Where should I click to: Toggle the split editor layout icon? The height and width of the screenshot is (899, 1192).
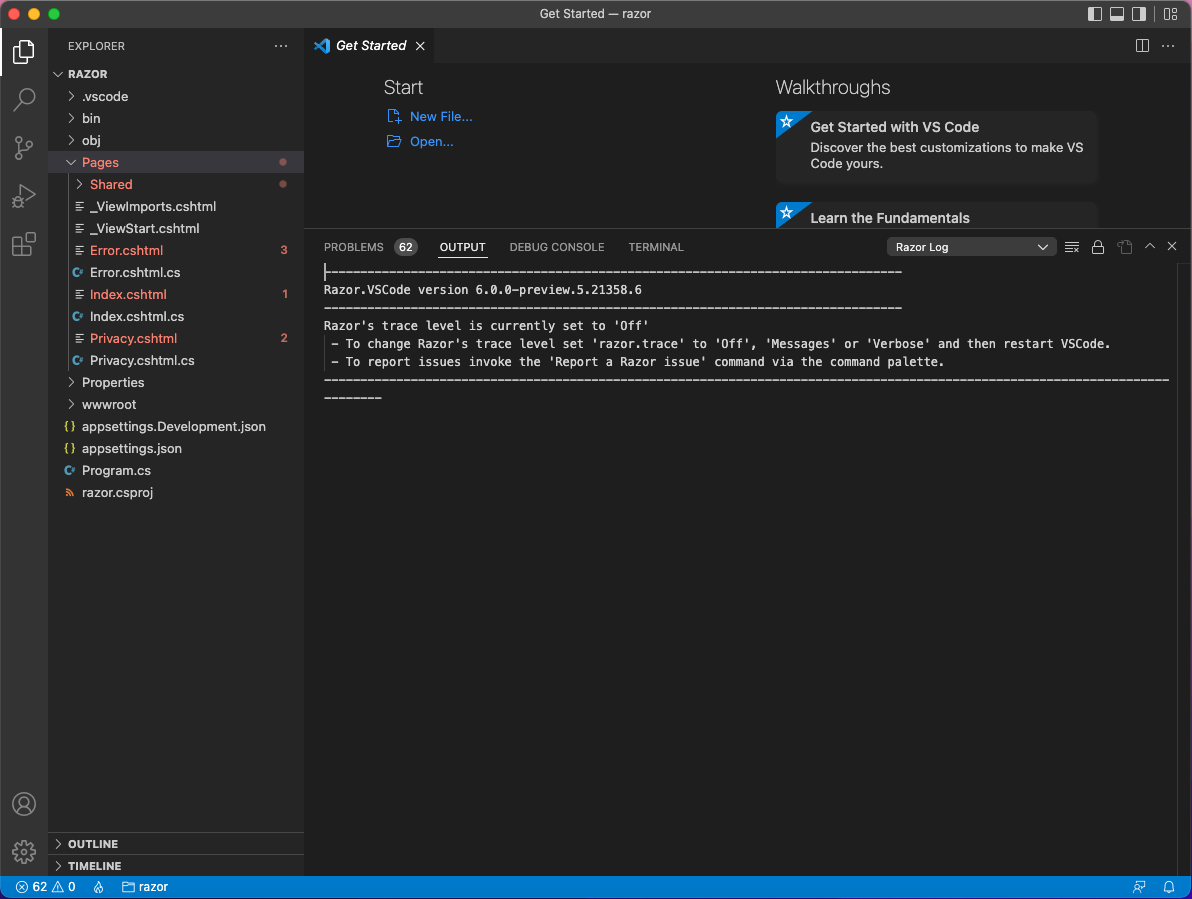click(x=1142, y=45)
